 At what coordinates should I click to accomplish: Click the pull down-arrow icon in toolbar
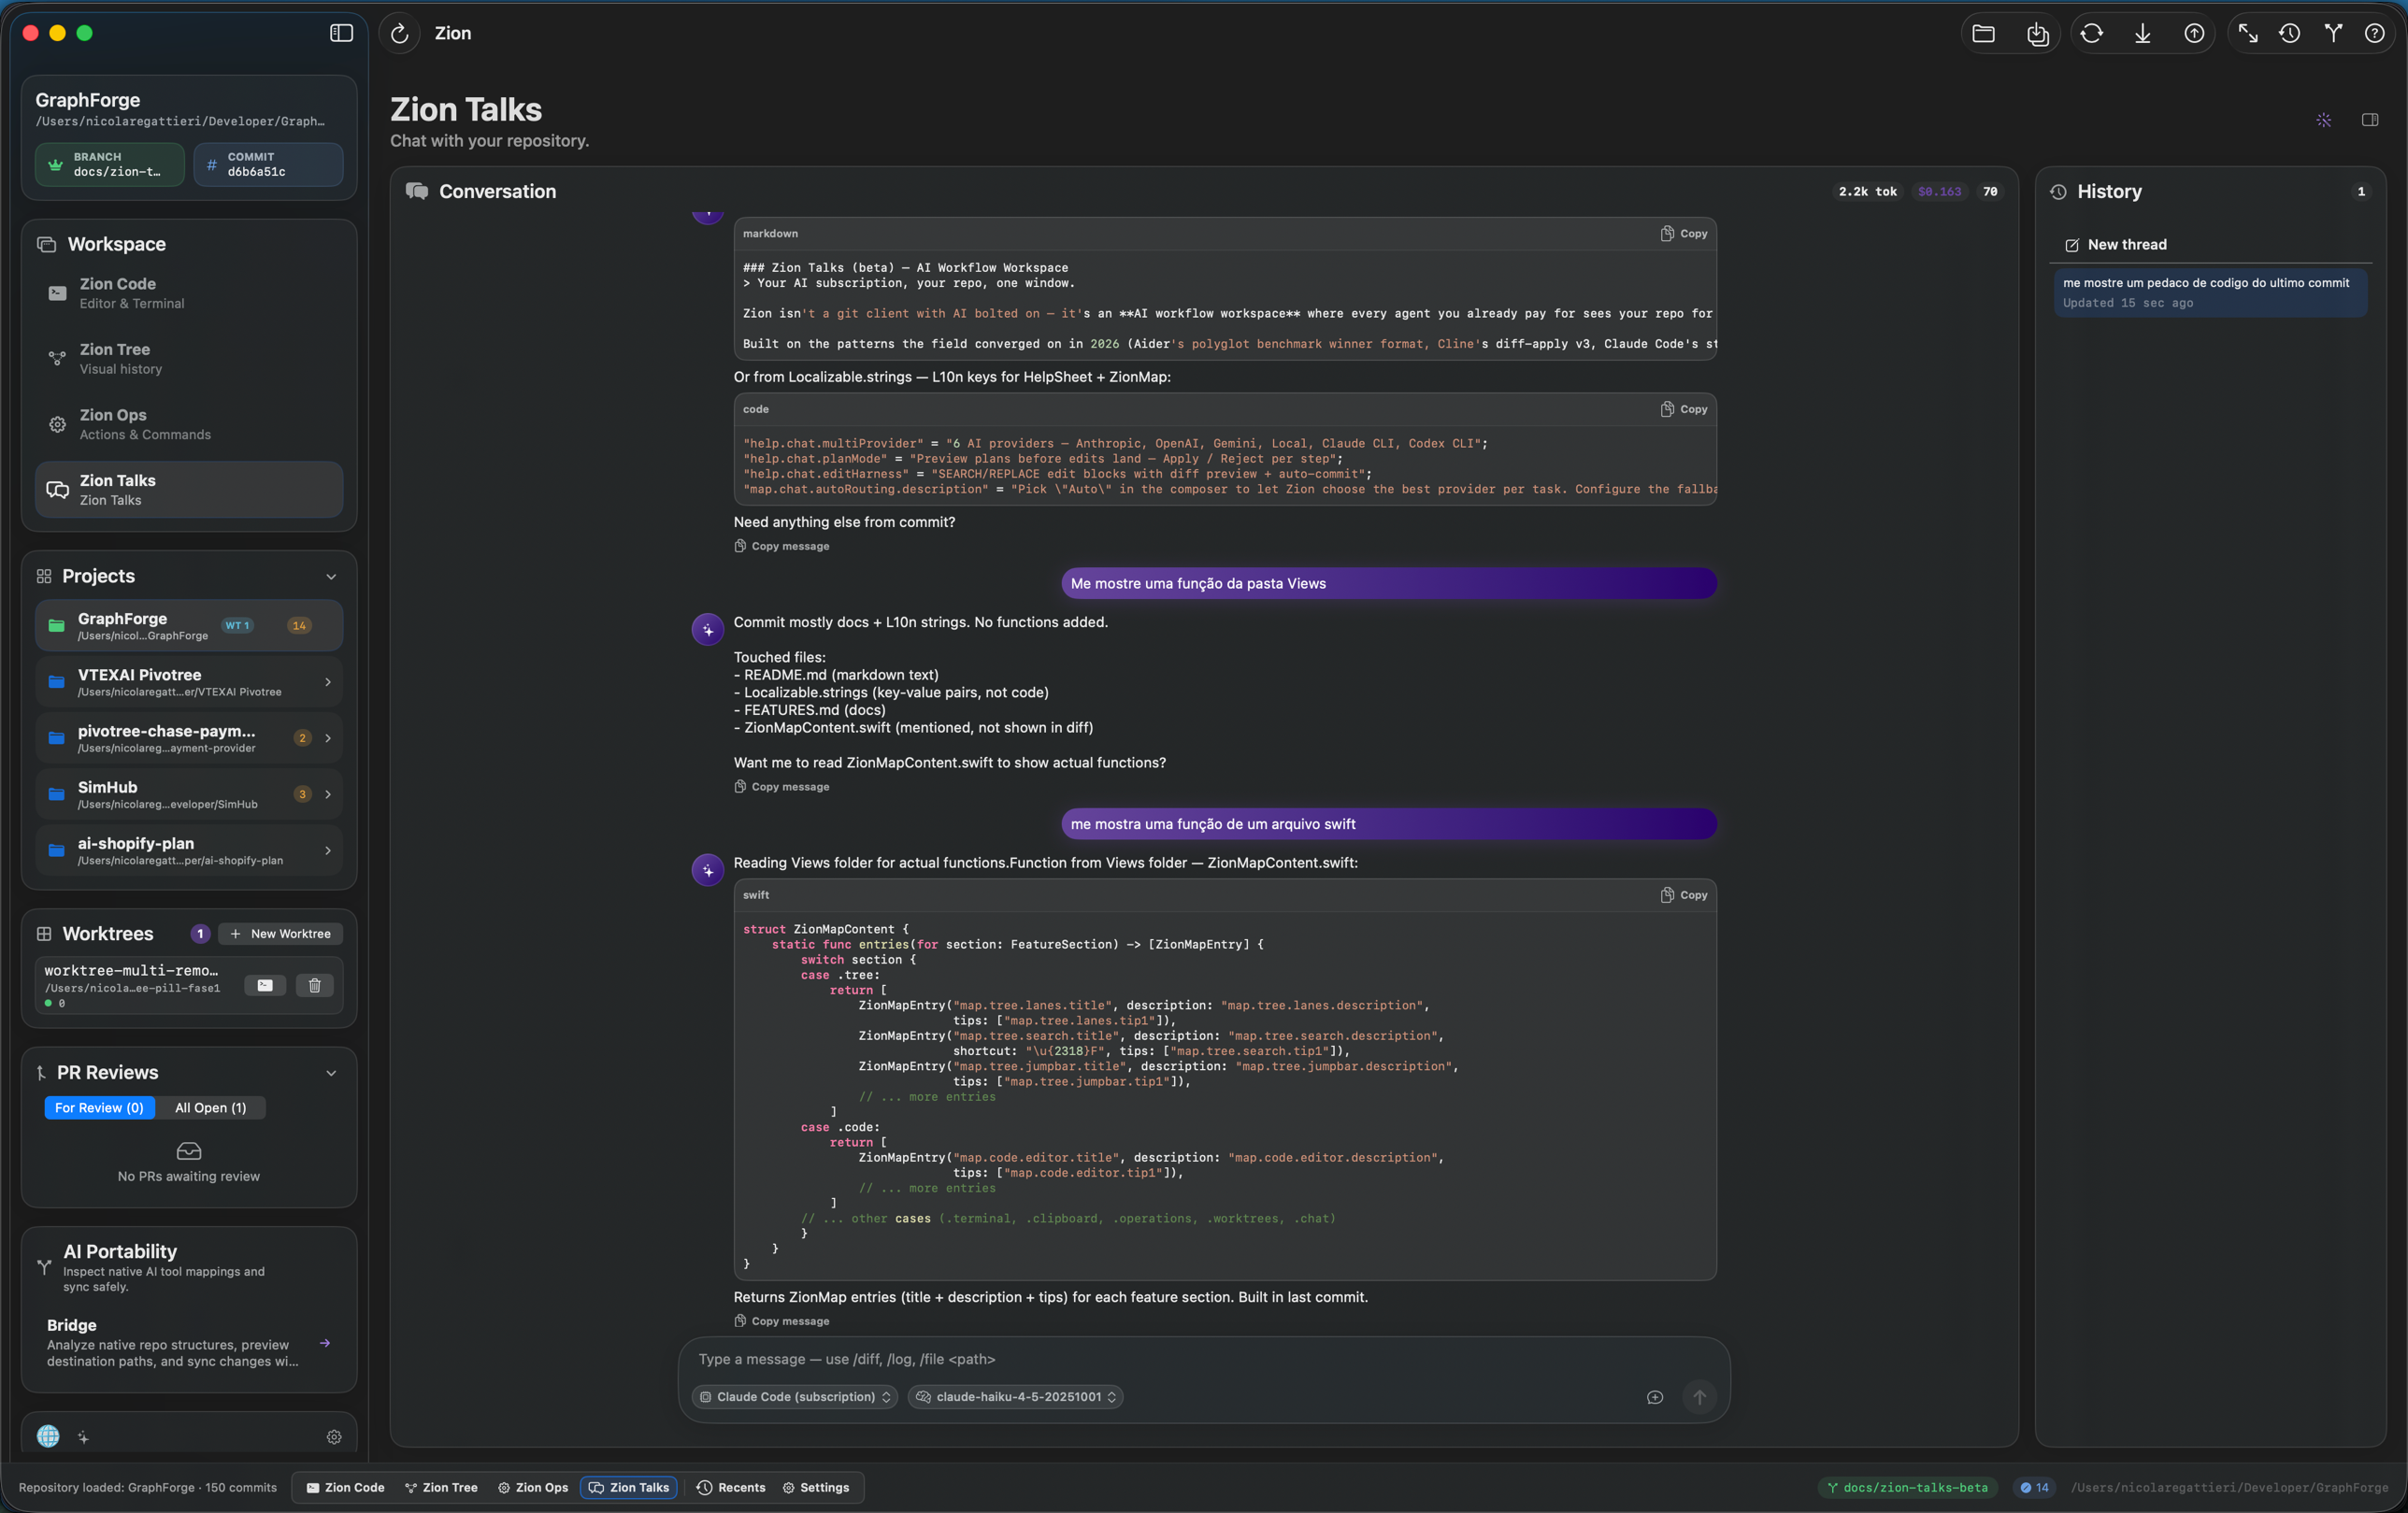tap(2142, 34)
